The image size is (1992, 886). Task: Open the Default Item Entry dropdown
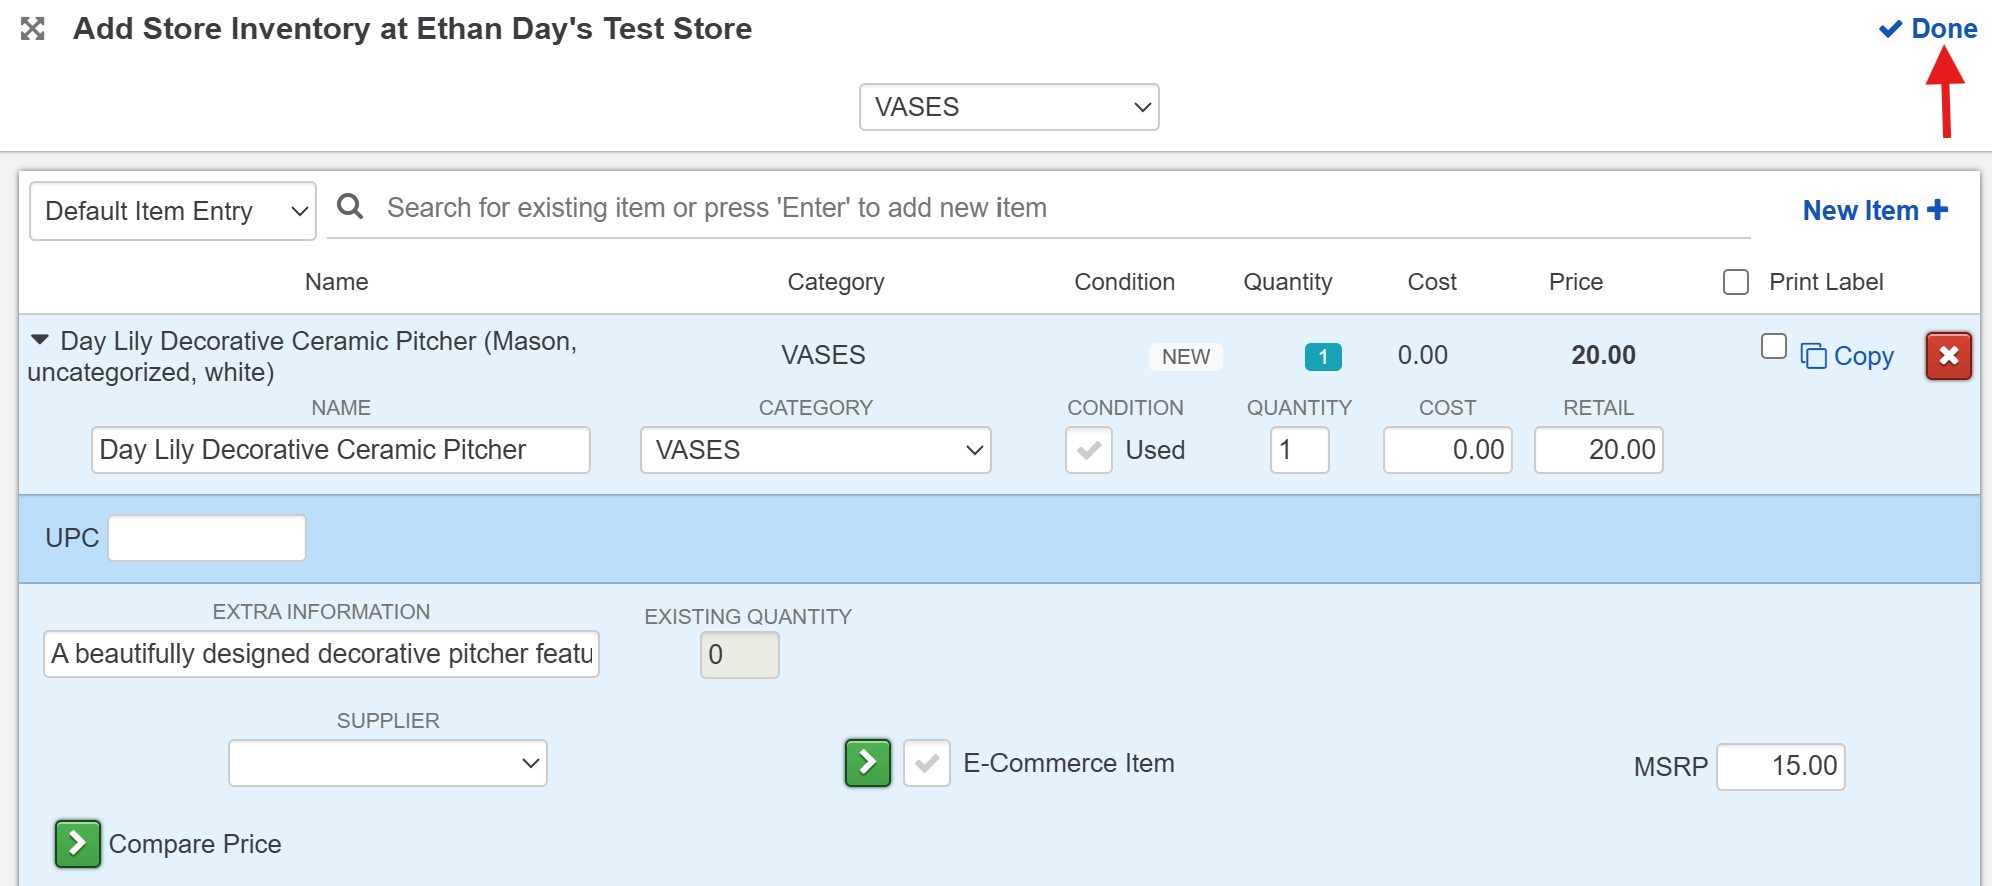click(x=173, y=211)
